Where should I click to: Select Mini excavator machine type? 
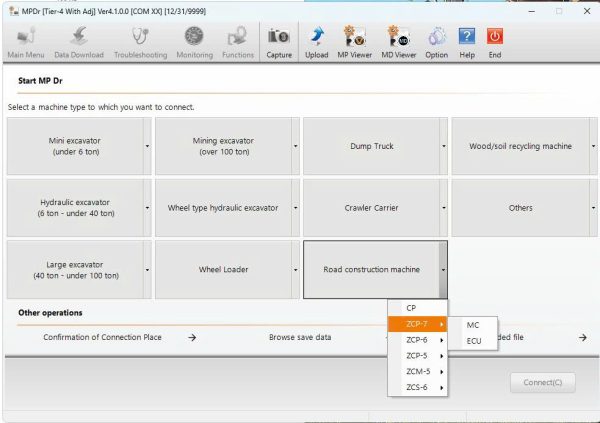[x=75, y=146]
